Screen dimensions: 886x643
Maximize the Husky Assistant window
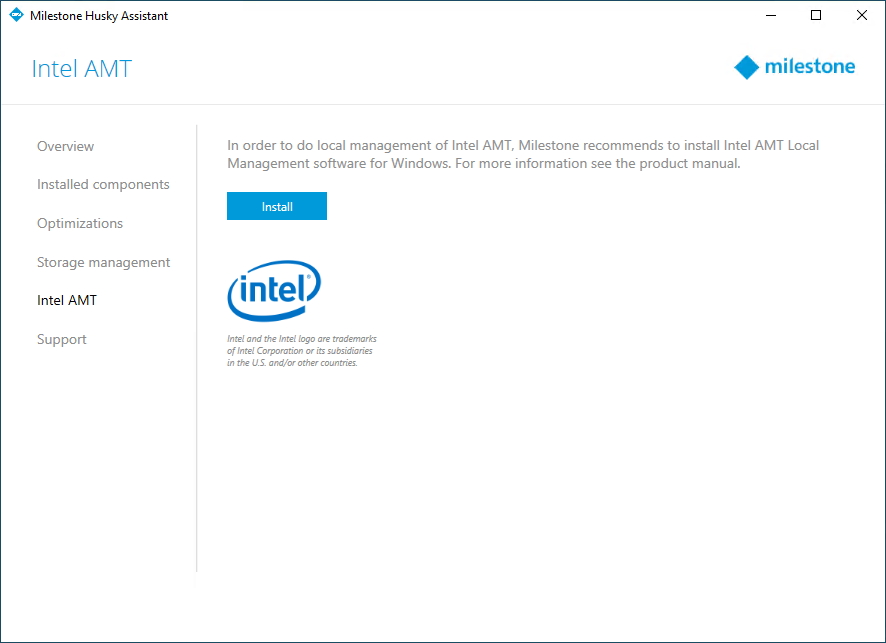coord(816,16)
